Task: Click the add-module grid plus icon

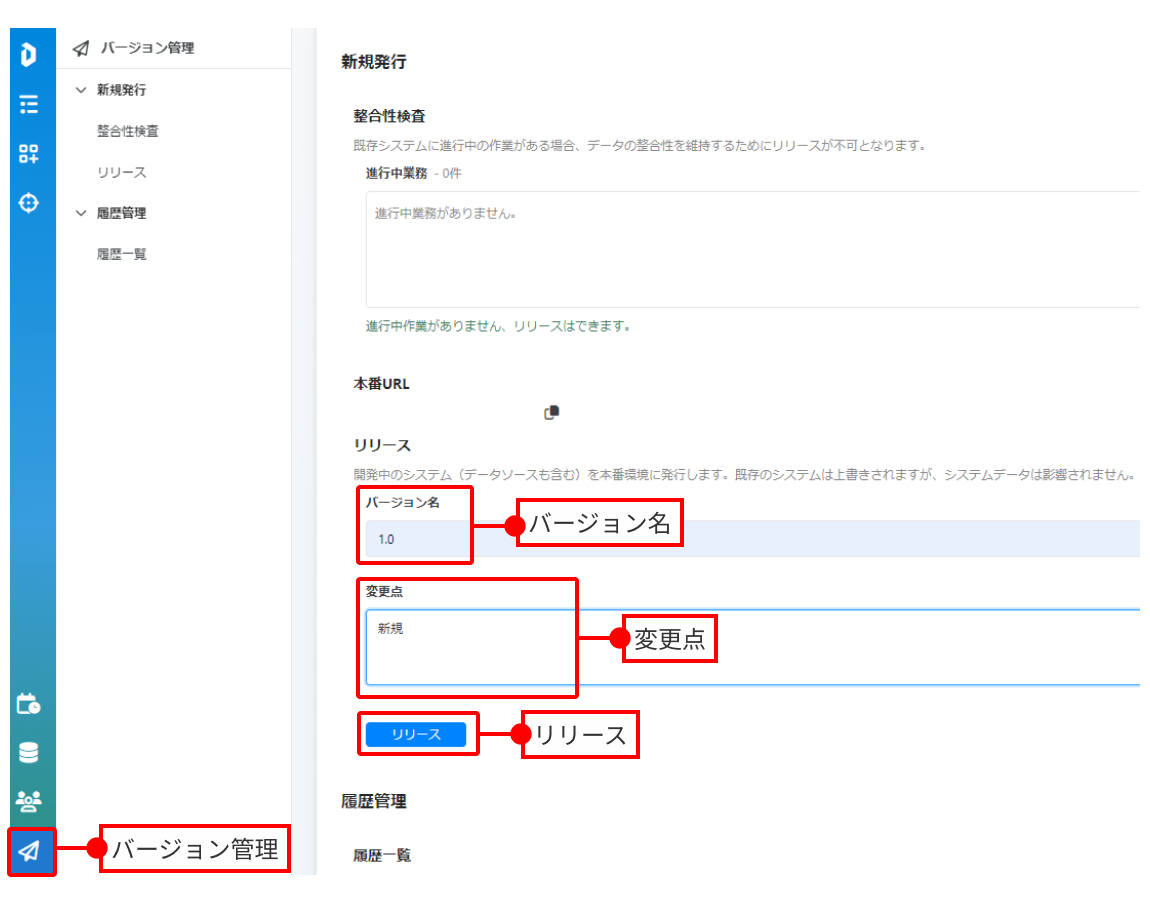Action: (29, 153)
